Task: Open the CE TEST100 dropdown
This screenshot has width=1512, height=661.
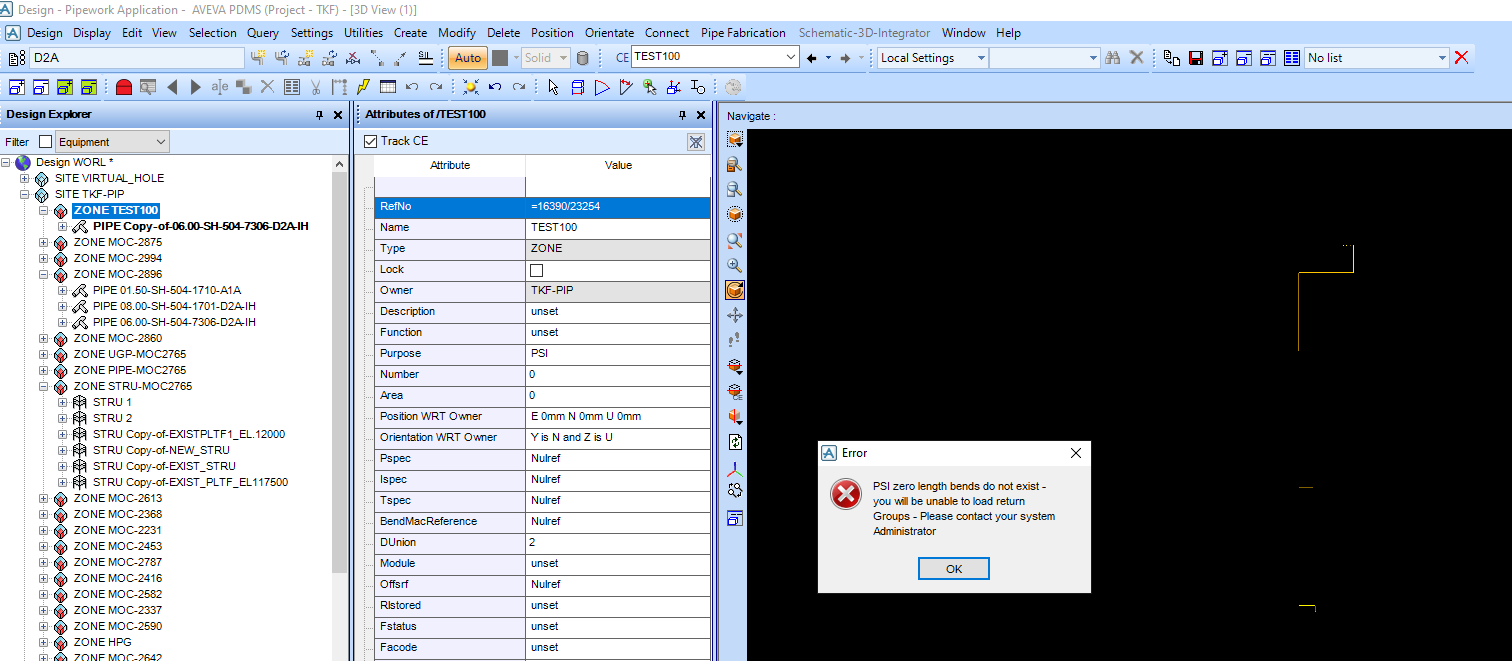Action: (792, 58)
